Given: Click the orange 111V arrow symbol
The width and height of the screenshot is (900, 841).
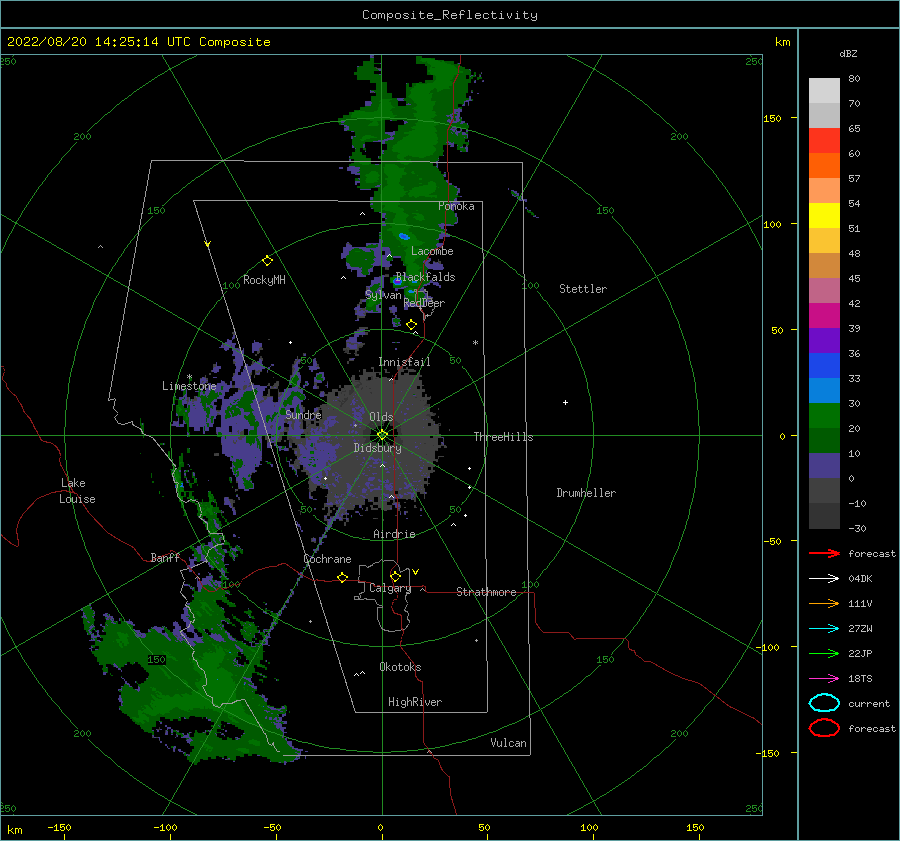Looking at the screenshot, I should pos(824,603).
